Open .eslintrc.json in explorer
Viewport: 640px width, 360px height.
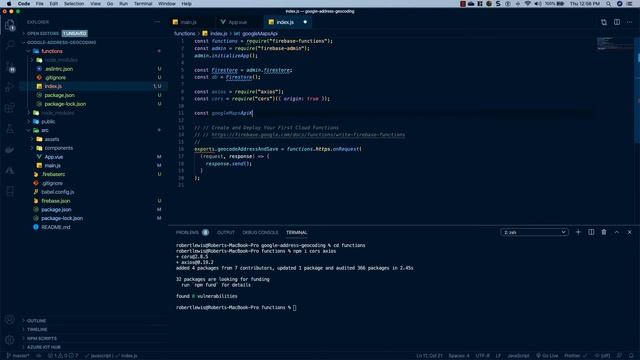pos(59,69)
